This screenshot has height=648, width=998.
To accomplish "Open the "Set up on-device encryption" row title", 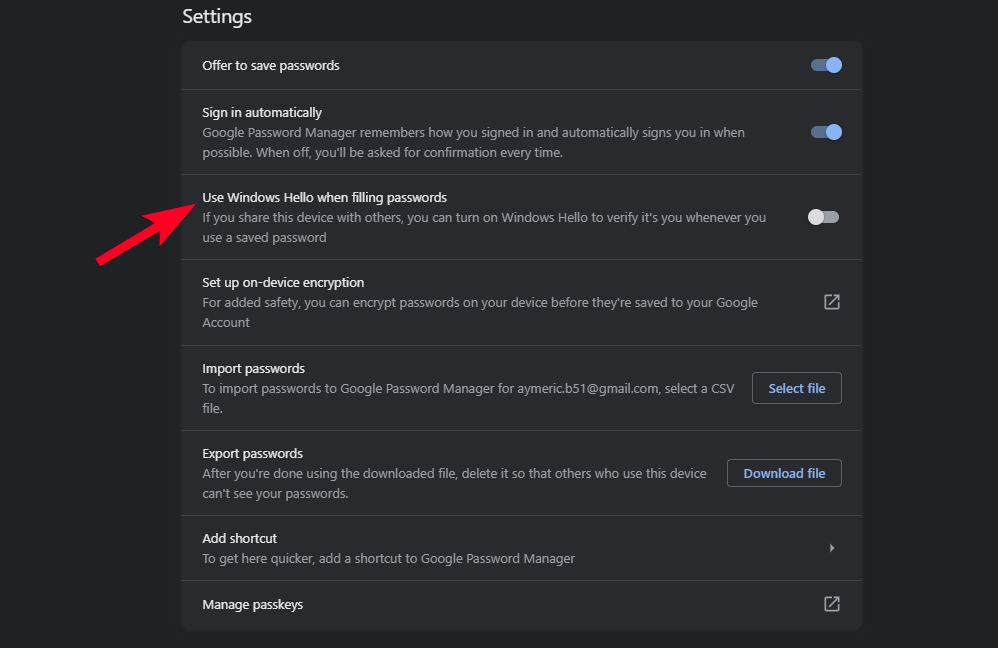I will [283, 283].
